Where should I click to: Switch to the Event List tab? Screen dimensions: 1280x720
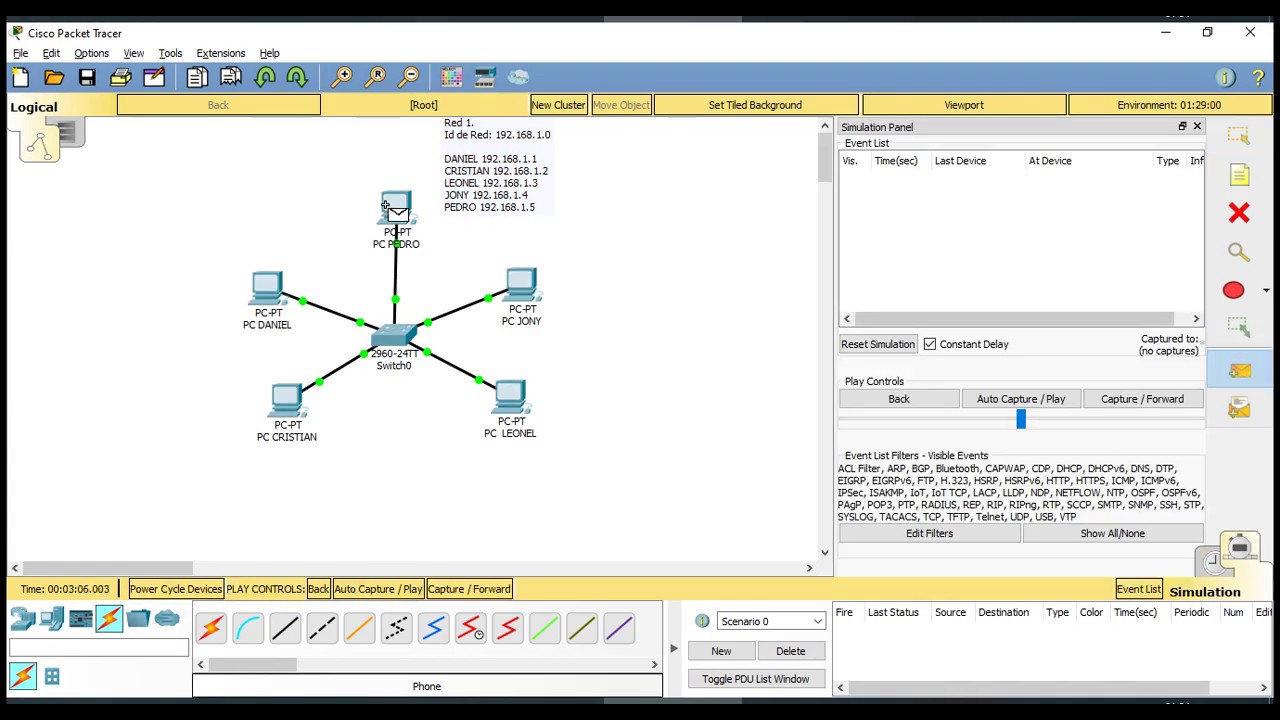1138,589
